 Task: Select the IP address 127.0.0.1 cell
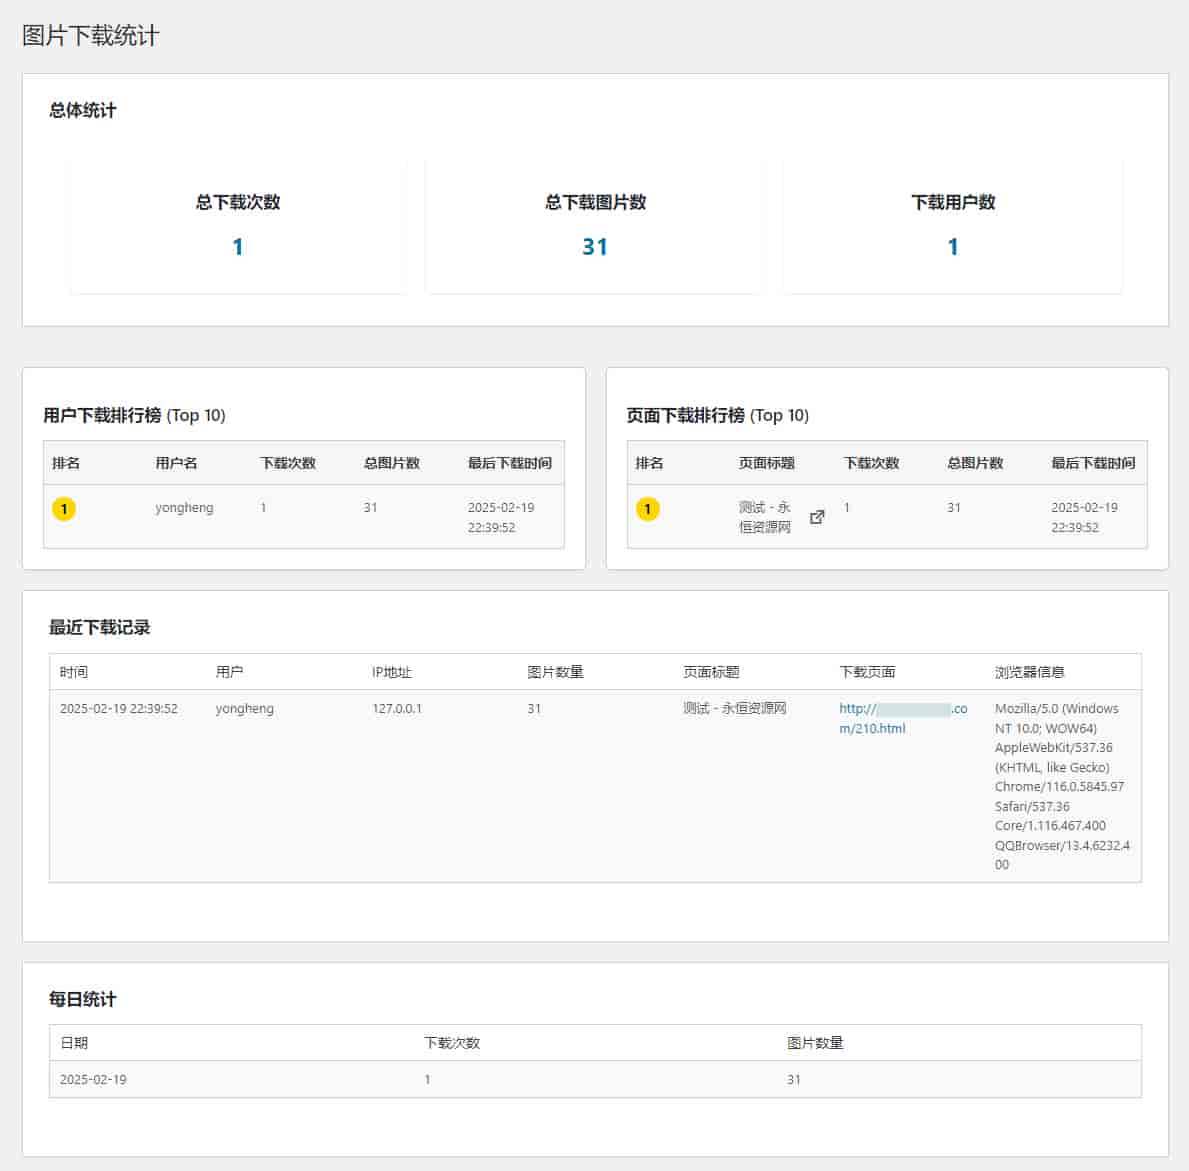[x=397, y=709]
